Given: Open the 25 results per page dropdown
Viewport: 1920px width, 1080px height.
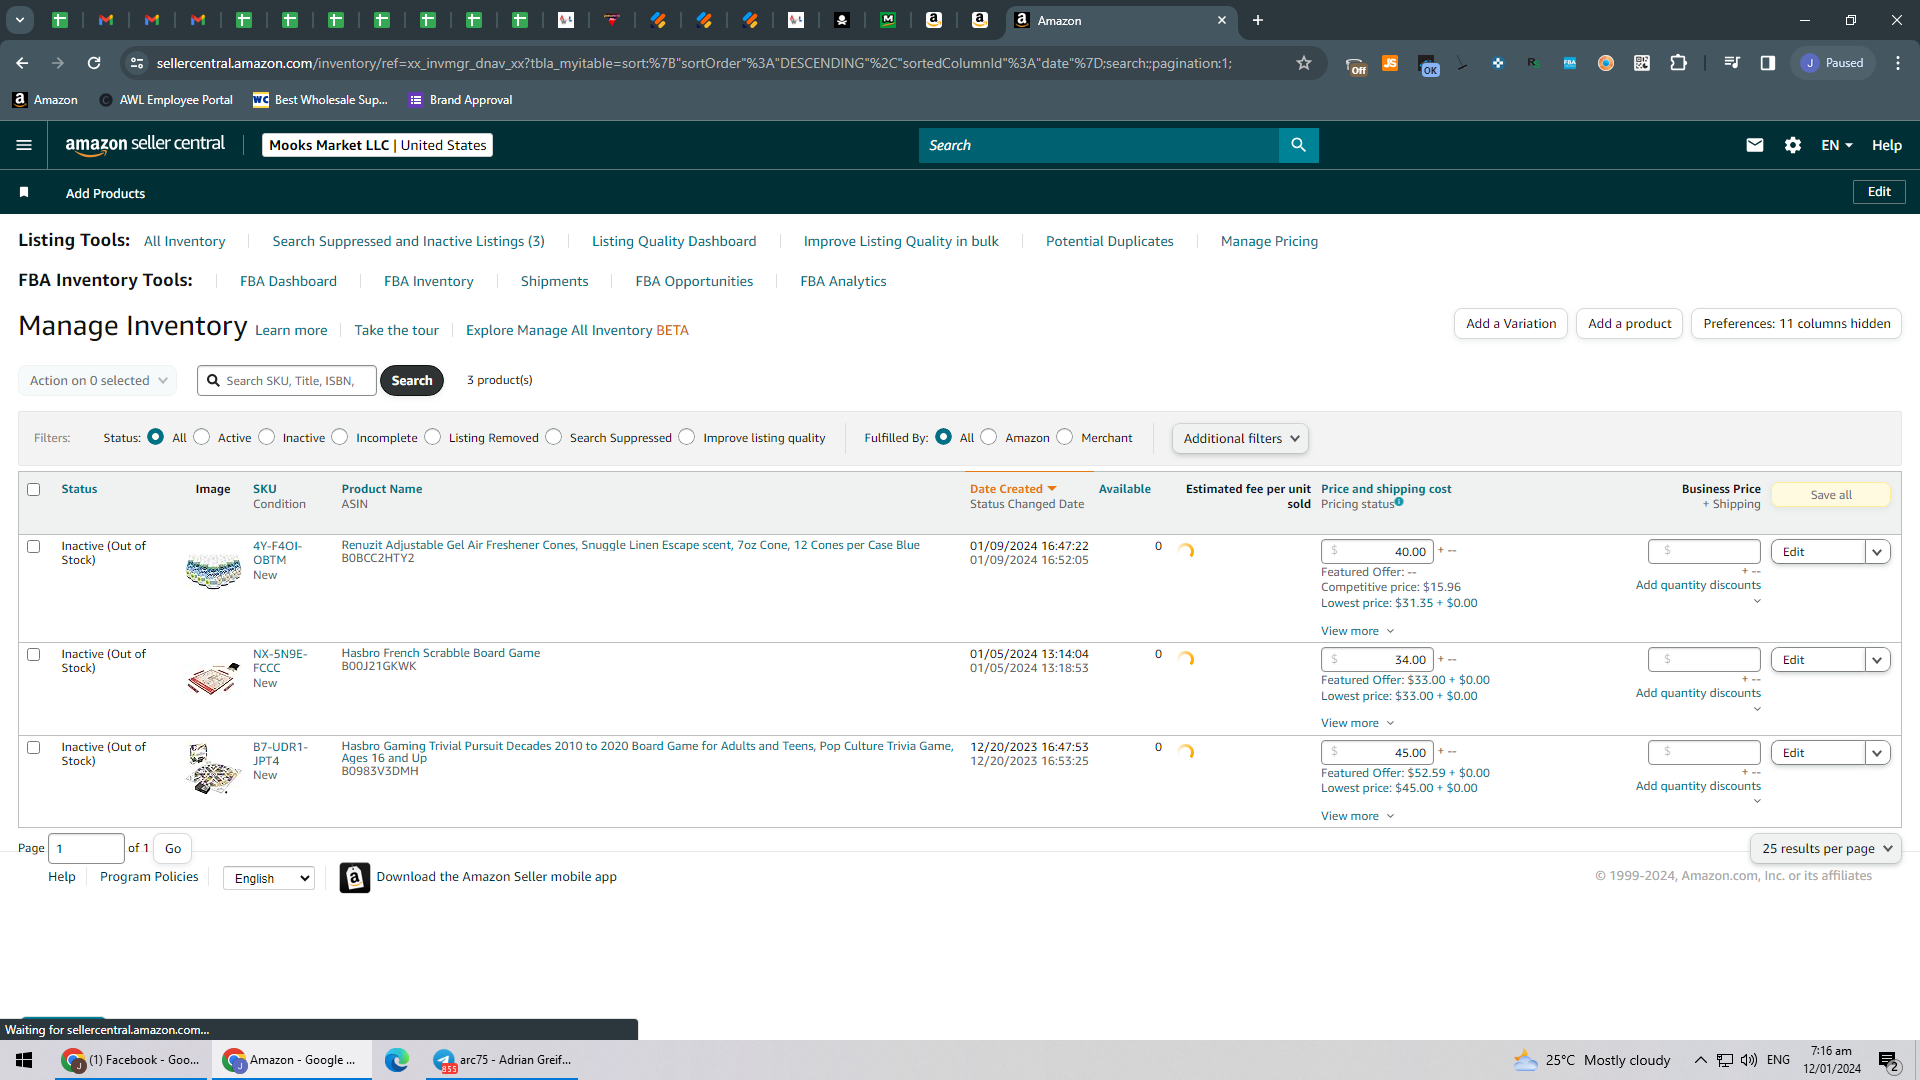Looking at the screenshot, I should (x=1826, y=849).
